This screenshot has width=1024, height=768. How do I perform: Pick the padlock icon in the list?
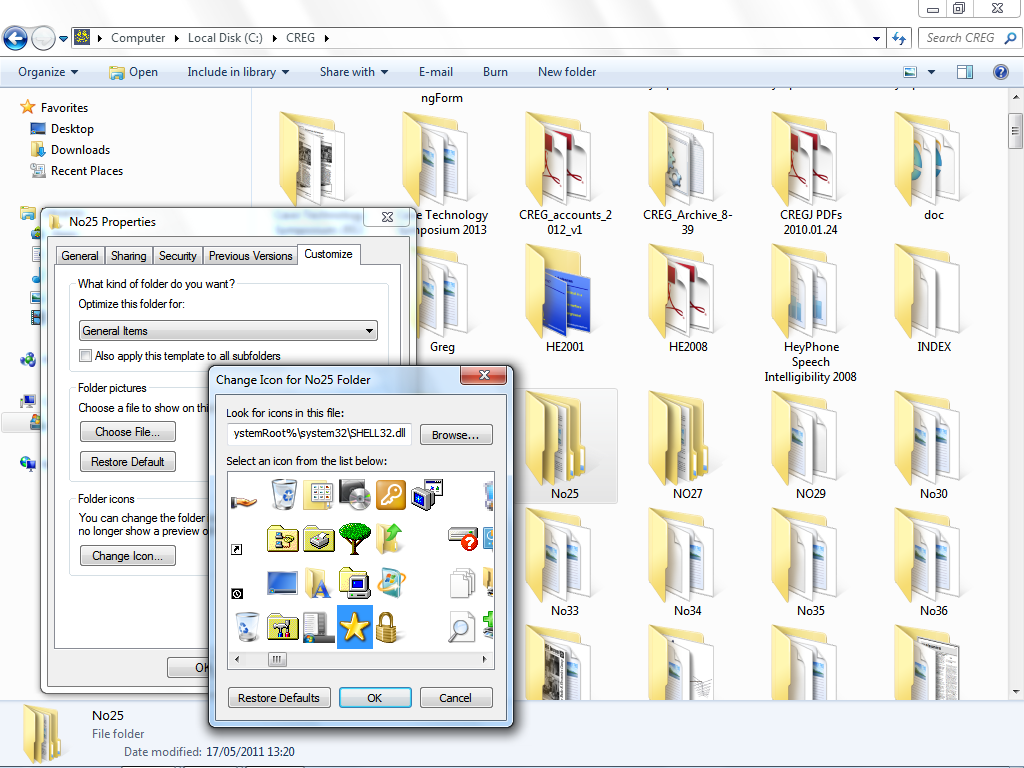[x=388, y=627]
